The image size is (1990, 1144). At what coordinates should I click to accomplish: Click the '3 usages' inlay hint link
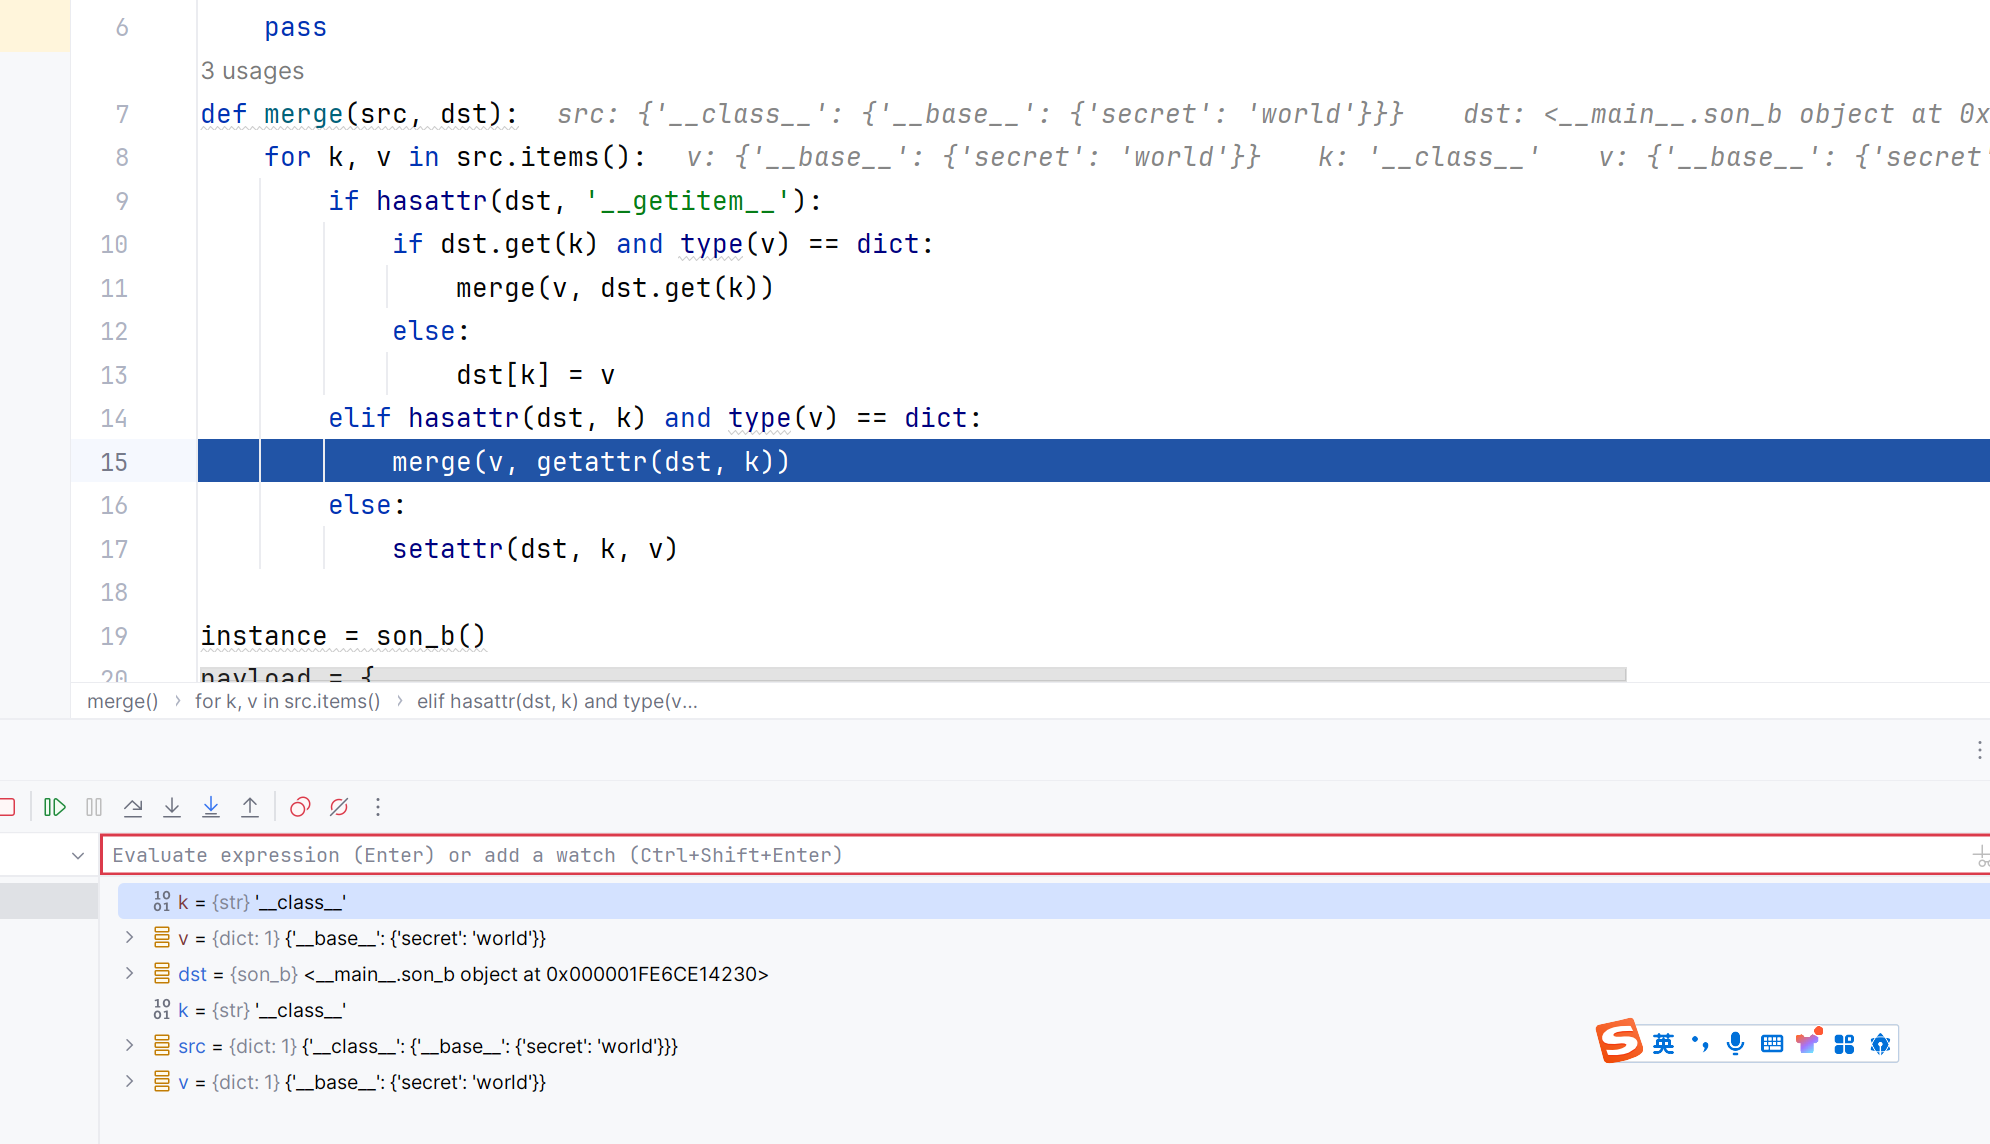252,71
